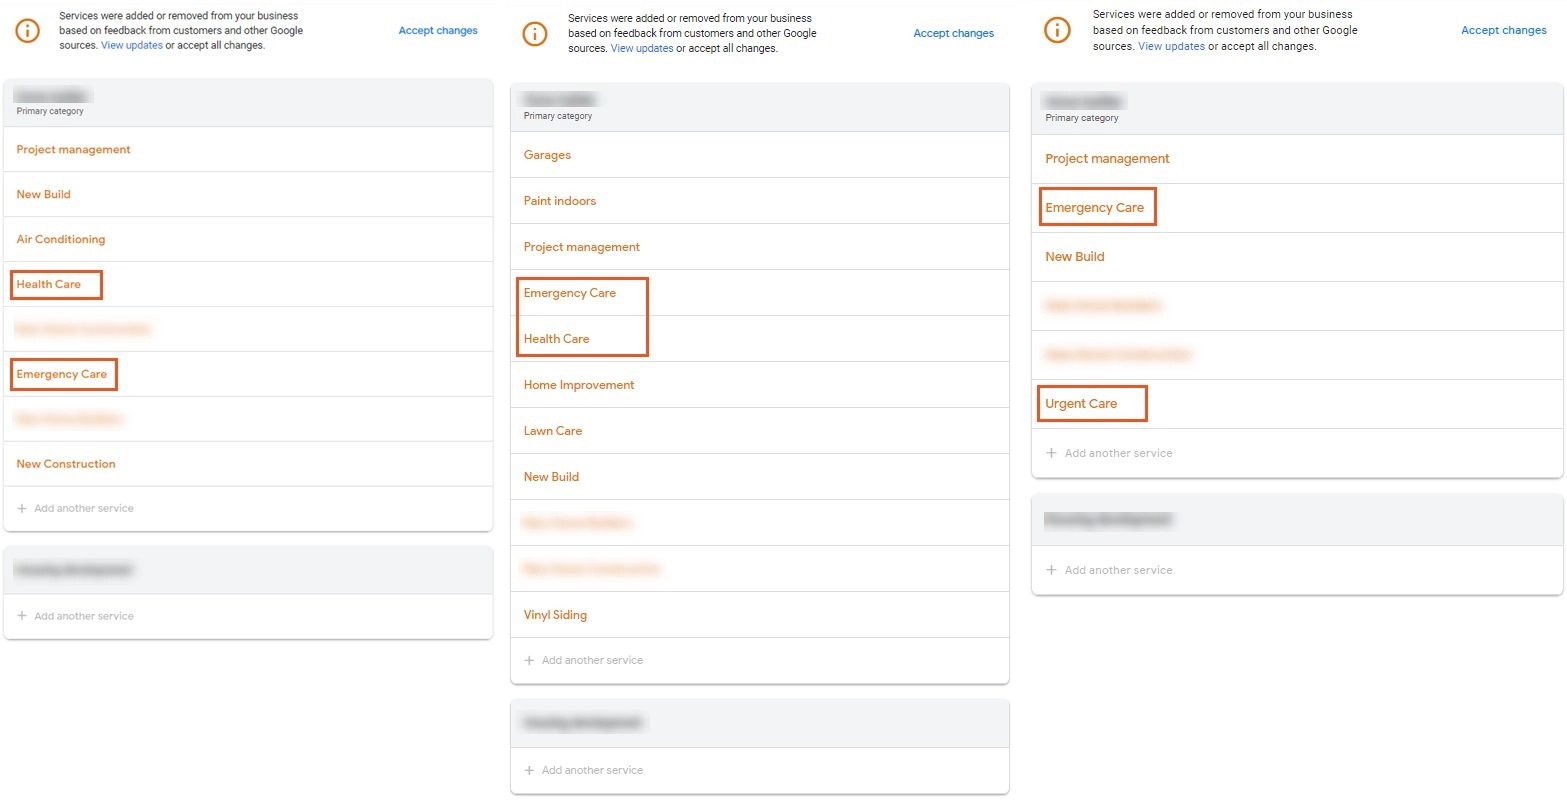The height and width of the screenshot is (806, 1567).
Task: Click the plus icon below Vinyl Siding
Action: click(x=530, y=661)
